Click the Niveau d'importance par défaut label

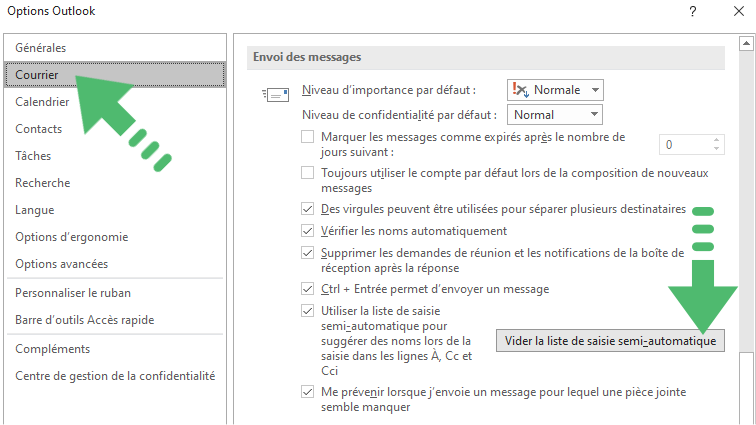tap(389, 90)
